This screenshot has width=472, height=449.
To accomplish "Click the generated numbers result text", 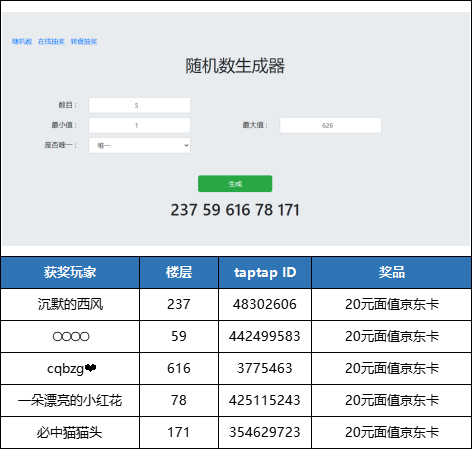I will [235, 210].
